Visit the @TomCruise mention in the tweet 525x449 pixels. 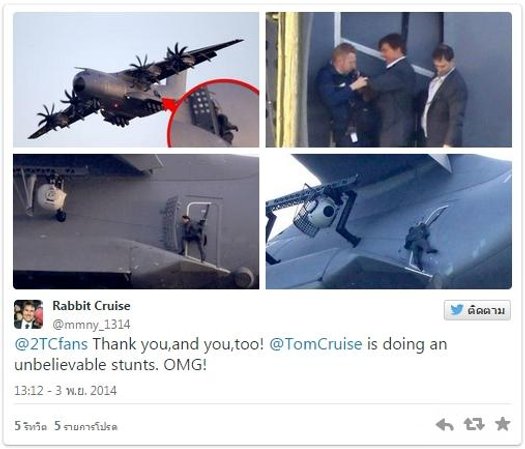pos(316,344)
